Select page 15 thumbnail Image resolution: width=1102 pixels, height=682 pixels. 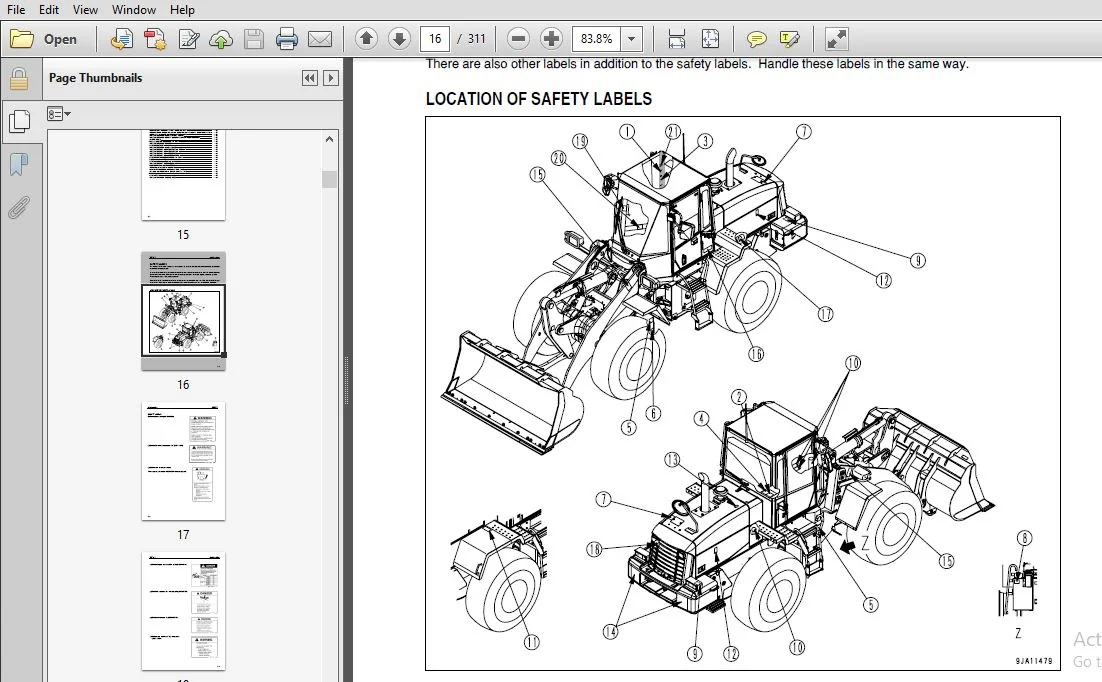click(x=183, y=174)
